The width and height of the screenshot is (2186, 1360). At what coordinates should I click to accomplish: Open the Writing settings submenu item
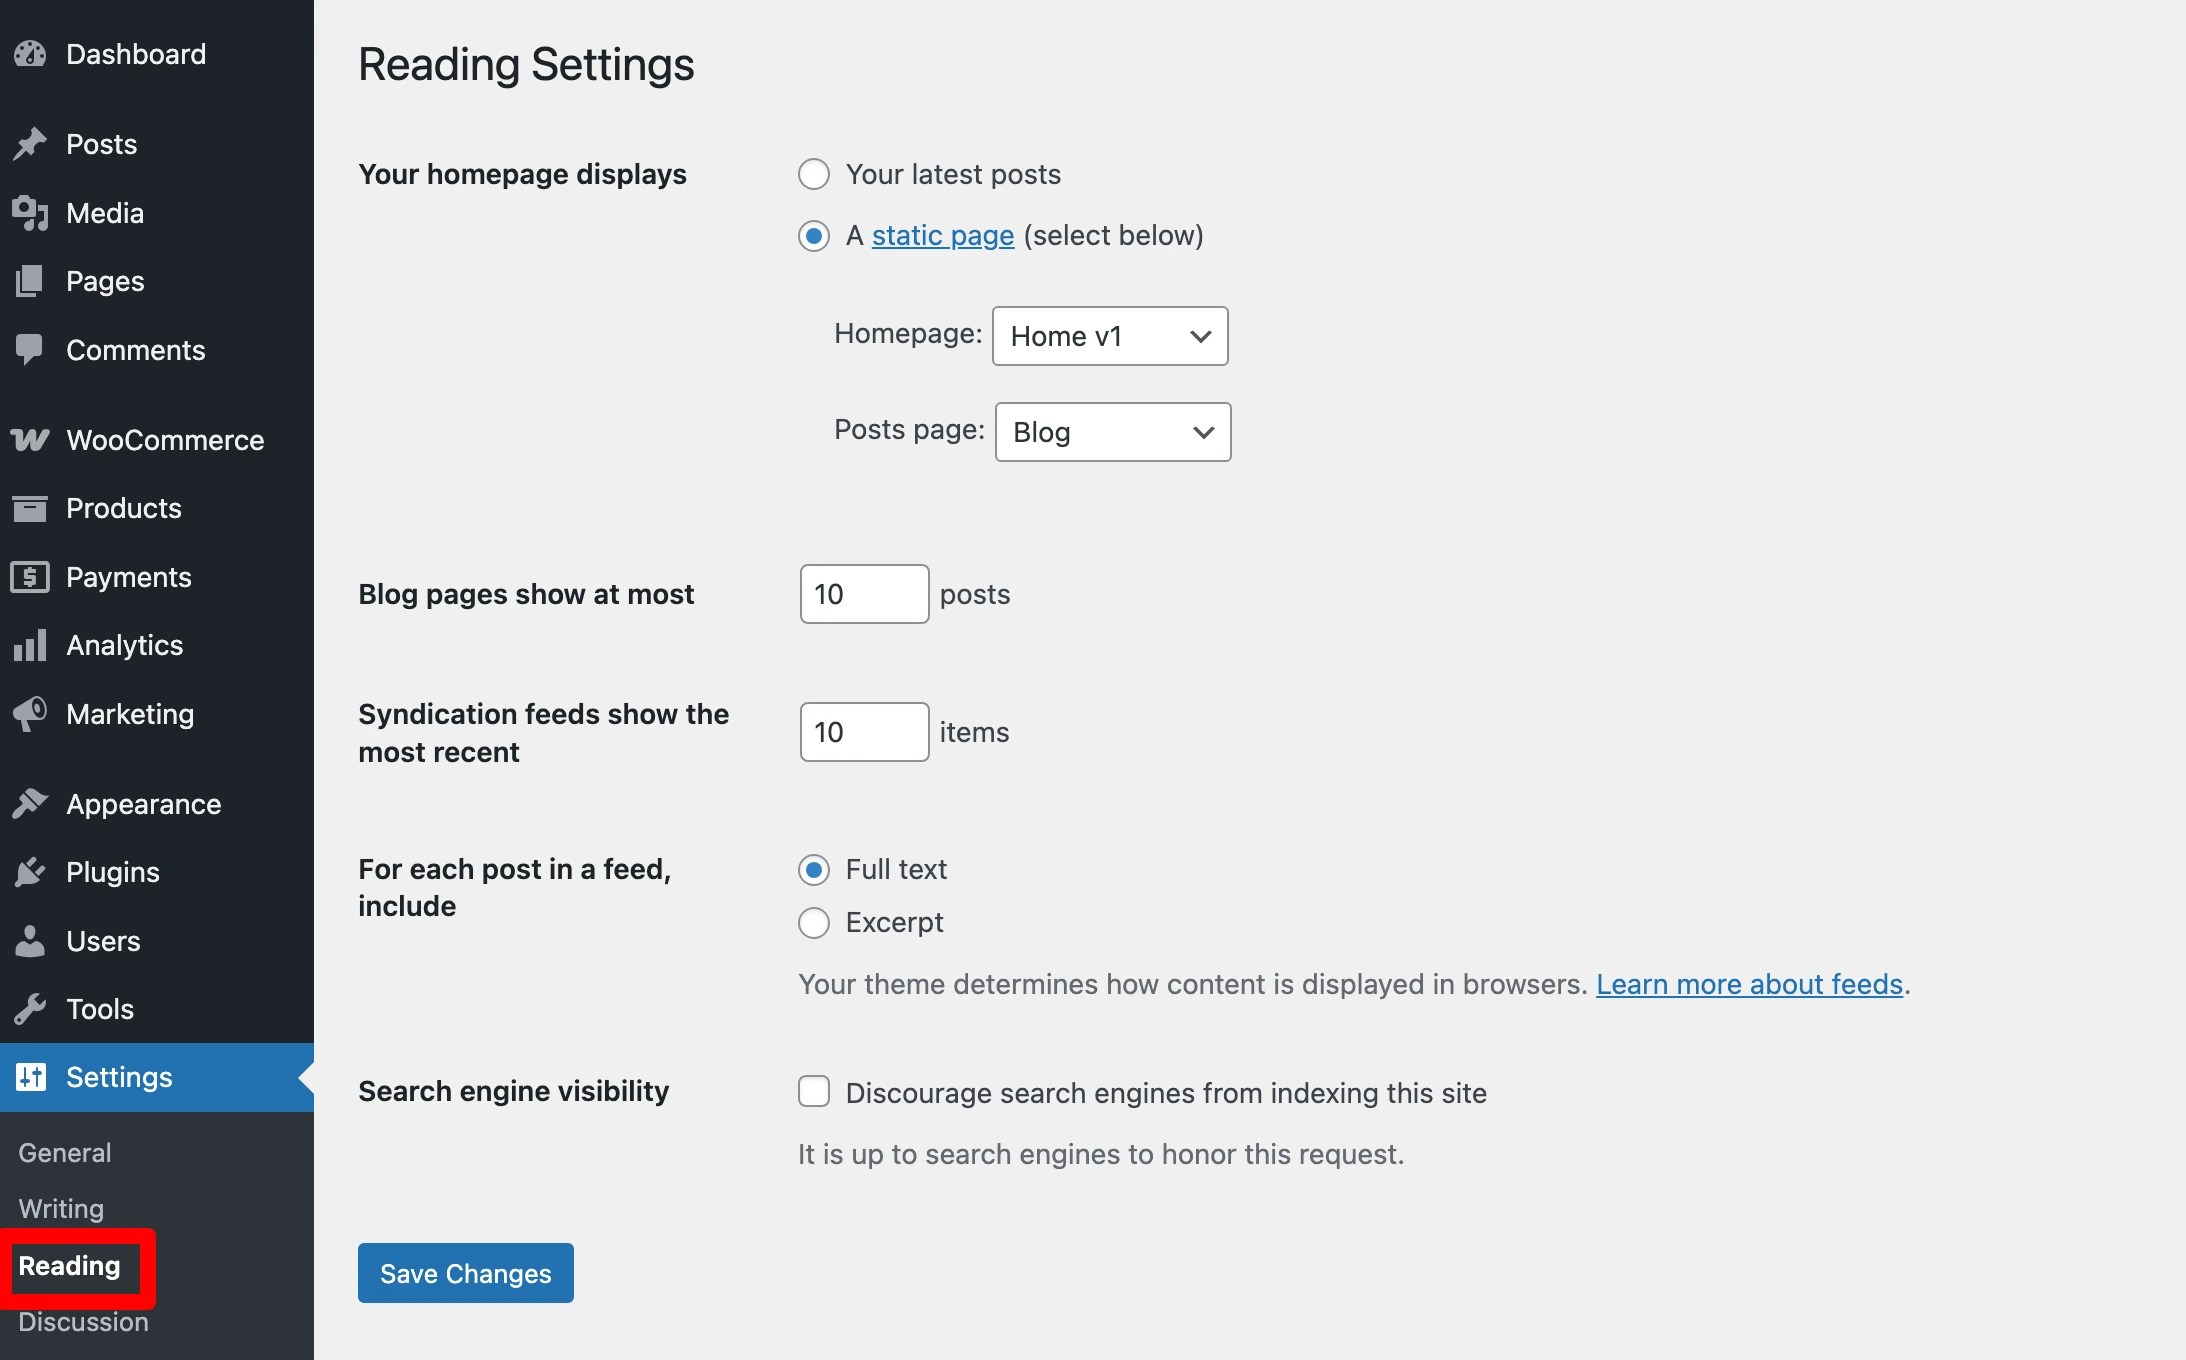(61, 1209)
